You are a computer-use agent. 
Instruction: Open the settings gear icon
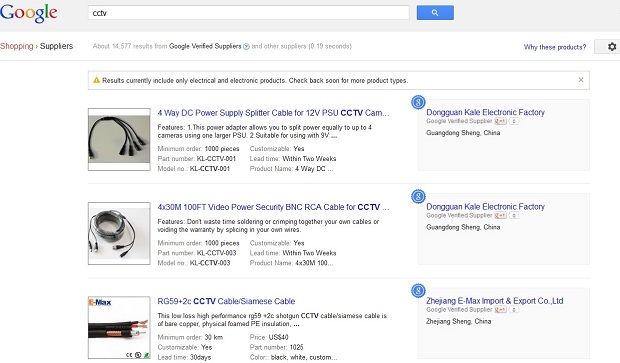pos(612,47)
